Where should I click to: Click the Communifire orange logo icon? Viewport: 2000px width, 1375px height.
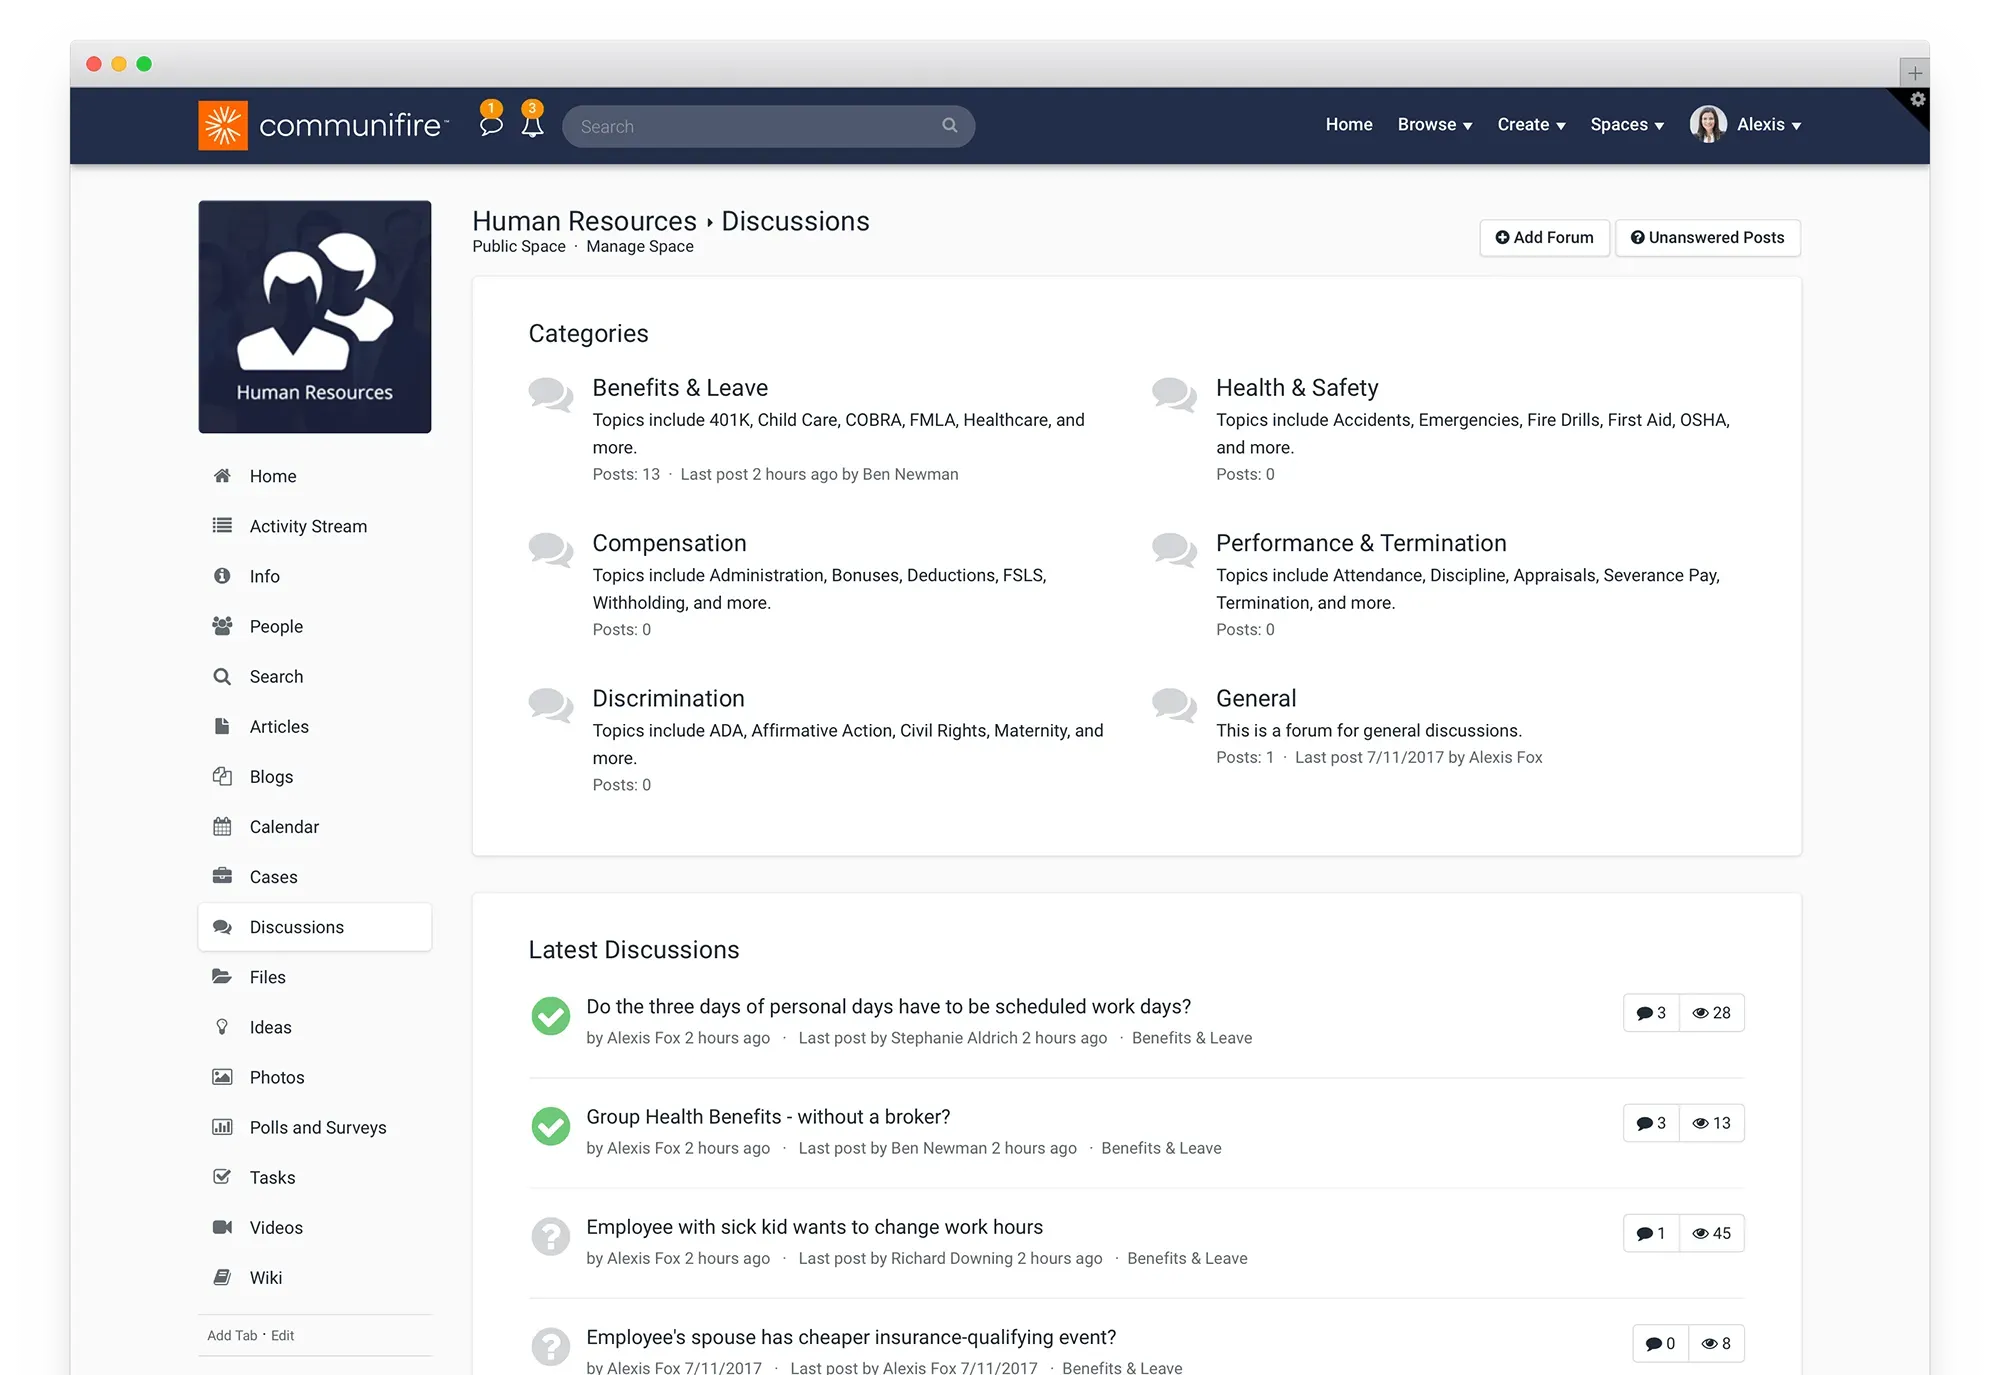coord(223,125)
